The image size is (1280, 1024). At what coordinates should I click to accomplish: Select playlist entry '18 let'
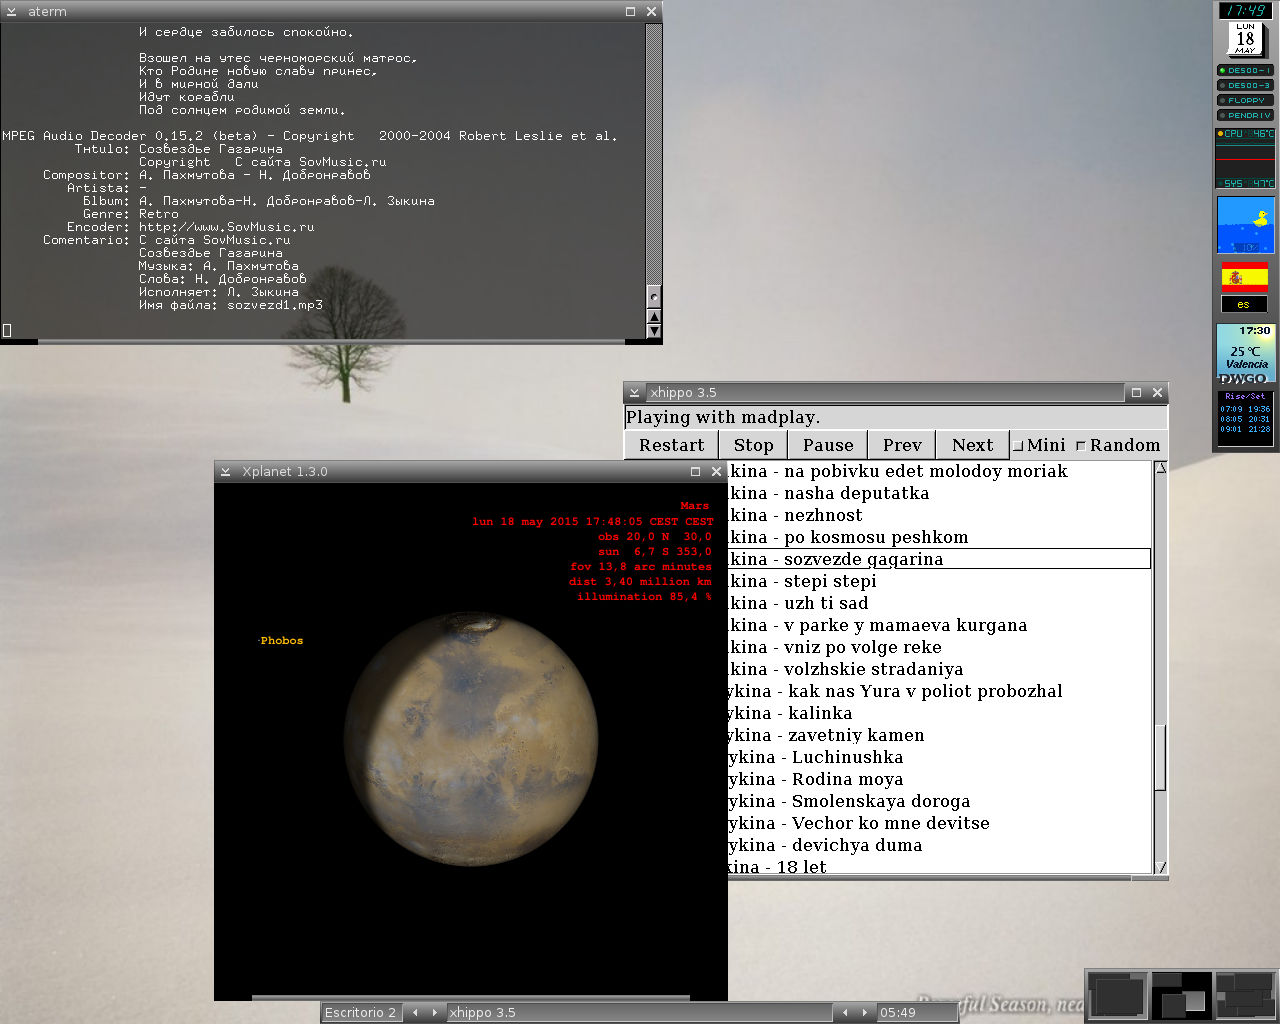pyautogui.click(x=939, y=866)
